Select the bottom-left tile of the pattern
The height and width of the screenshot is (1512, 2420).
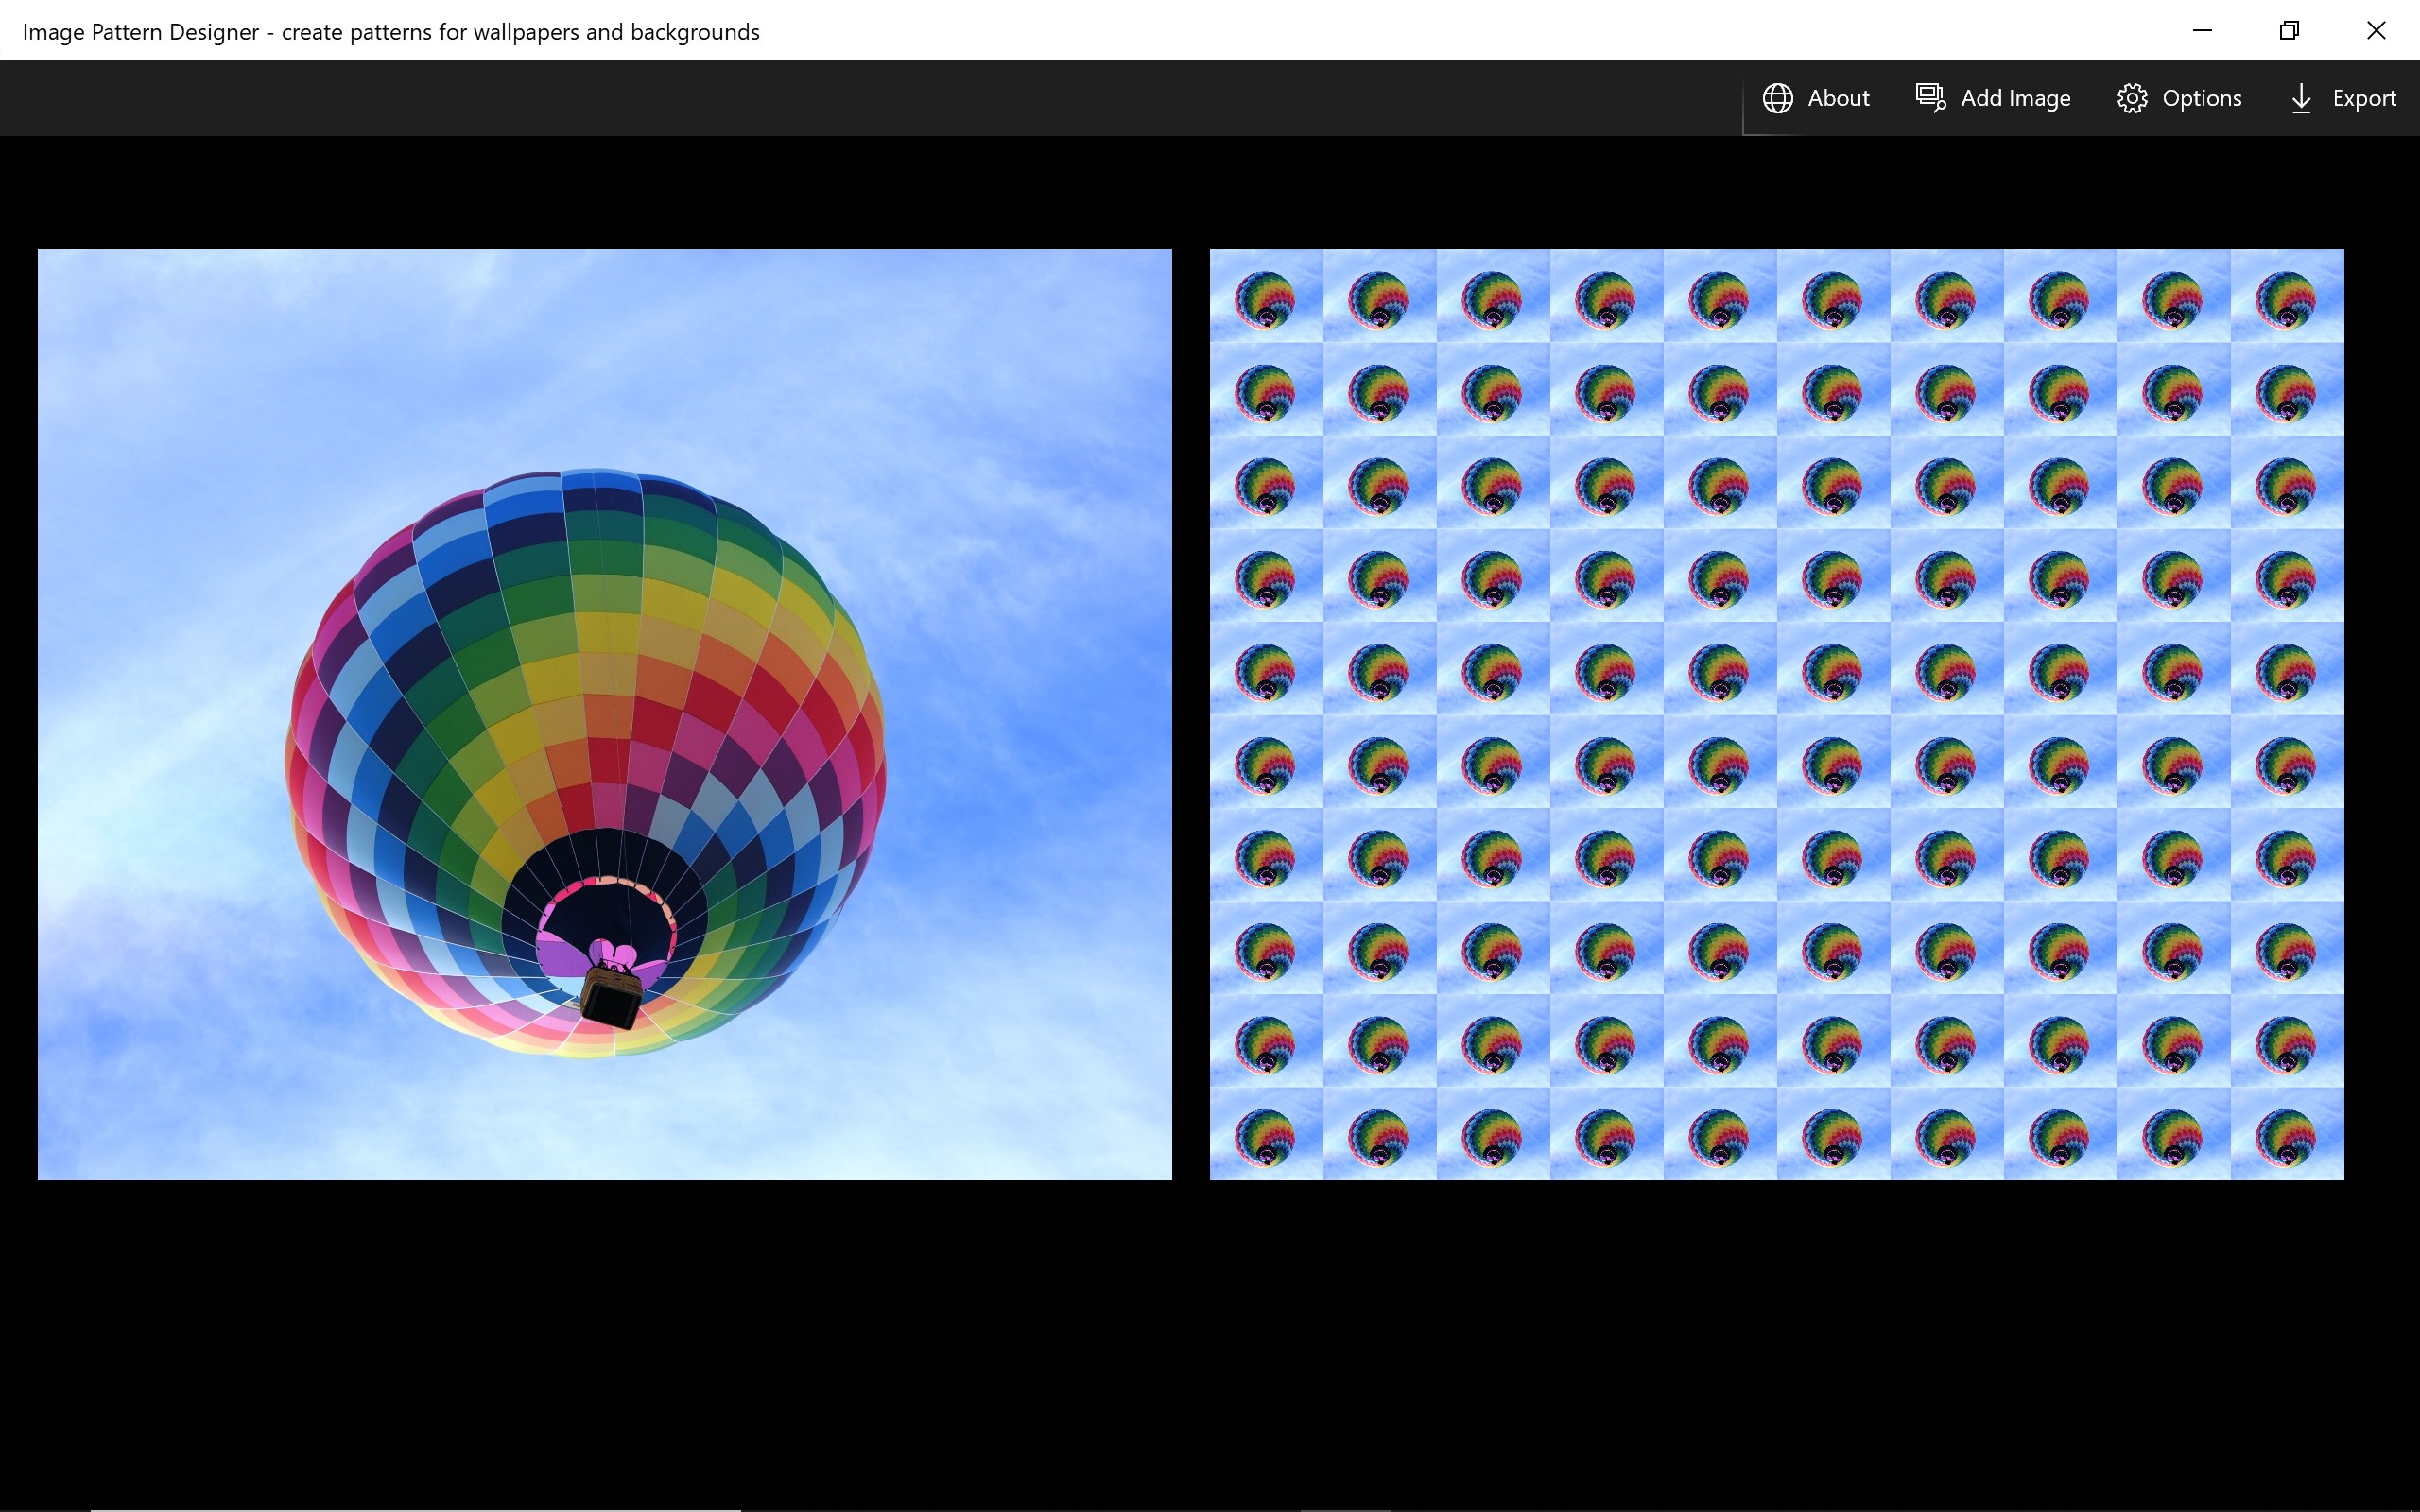(x=1266, y=1134)
